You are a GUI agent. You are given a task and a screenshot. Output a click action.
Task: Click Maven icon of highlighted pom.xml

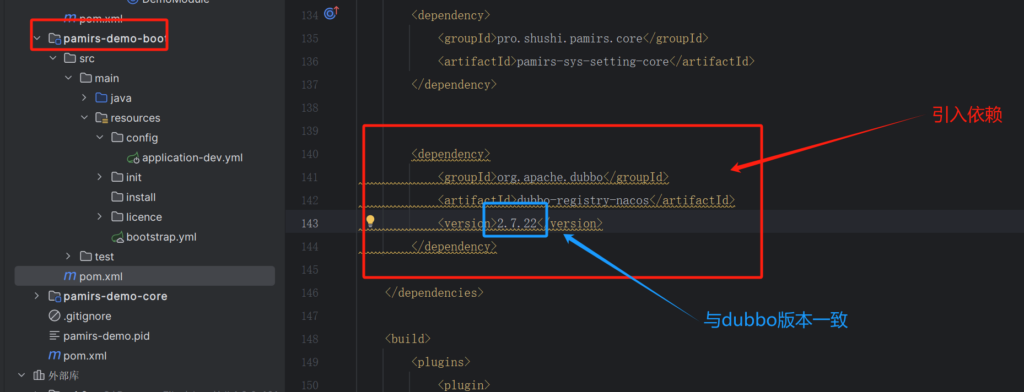(x=70, y=276)
